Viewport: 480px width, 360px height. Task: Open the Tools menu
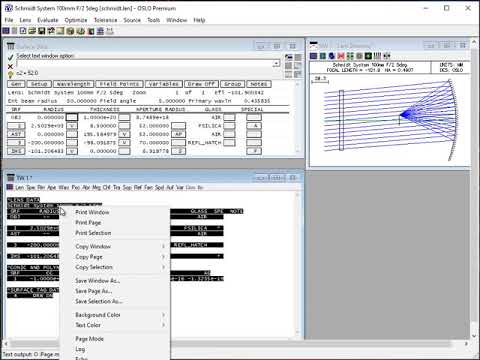point(153,20)
